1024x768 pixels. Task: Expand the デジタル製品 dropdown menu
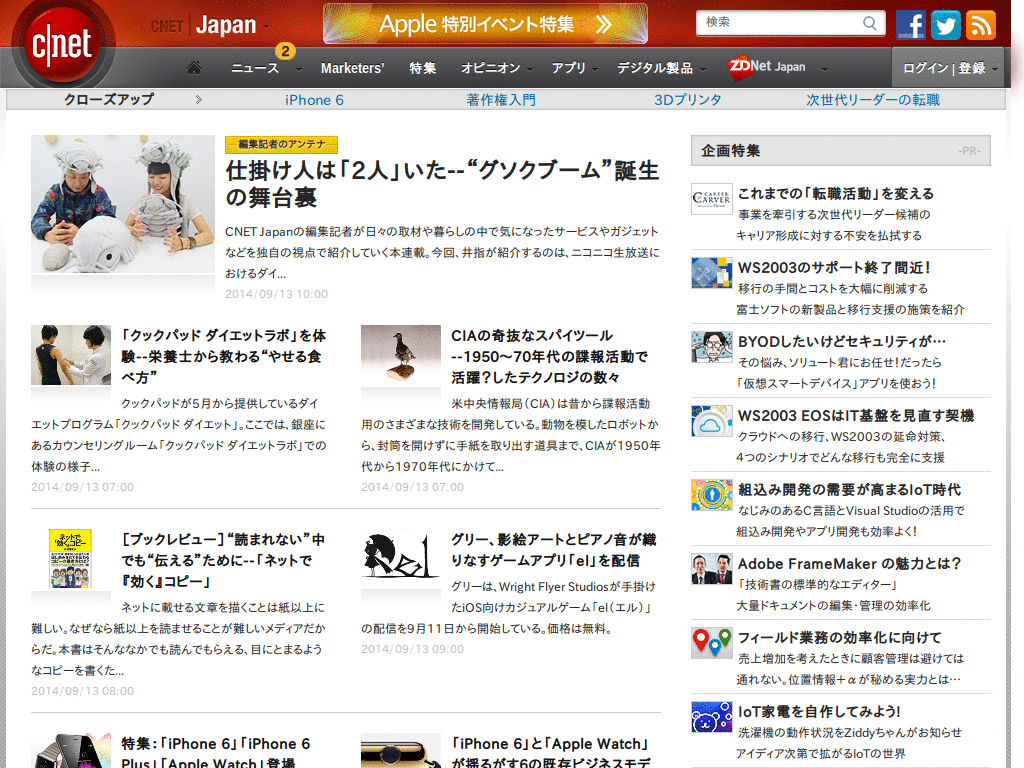point(661,68)
